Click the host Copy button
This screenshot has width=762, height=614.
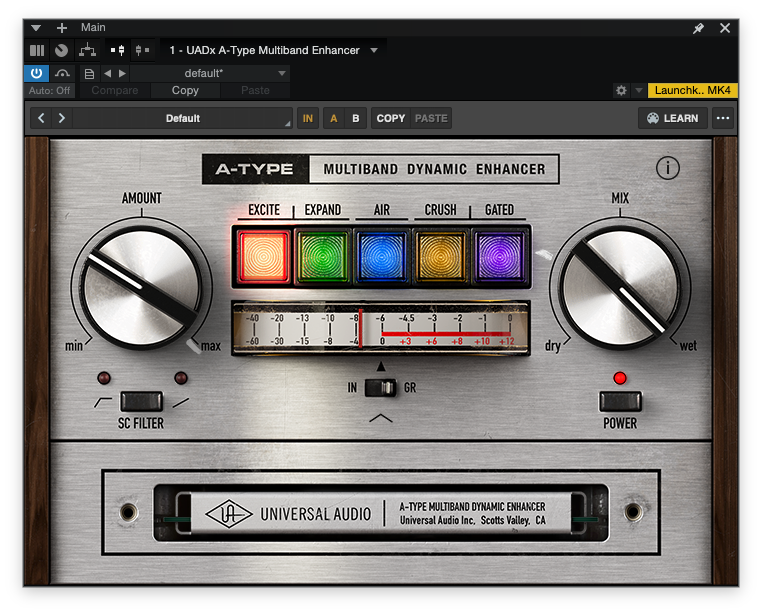click(x=185, y=90)
